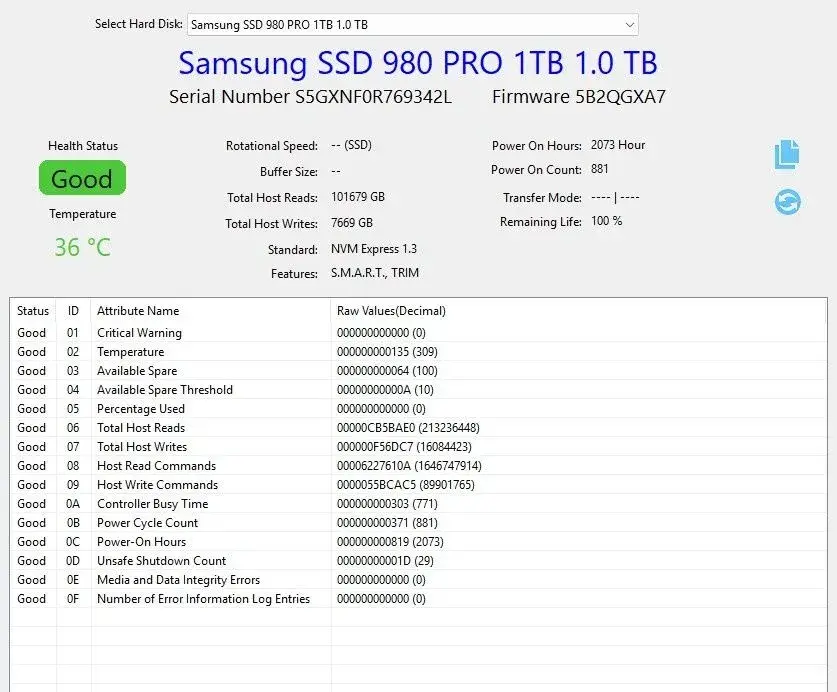
Task: Click the 2073 Hour power on value
Action: click(618, 145)
